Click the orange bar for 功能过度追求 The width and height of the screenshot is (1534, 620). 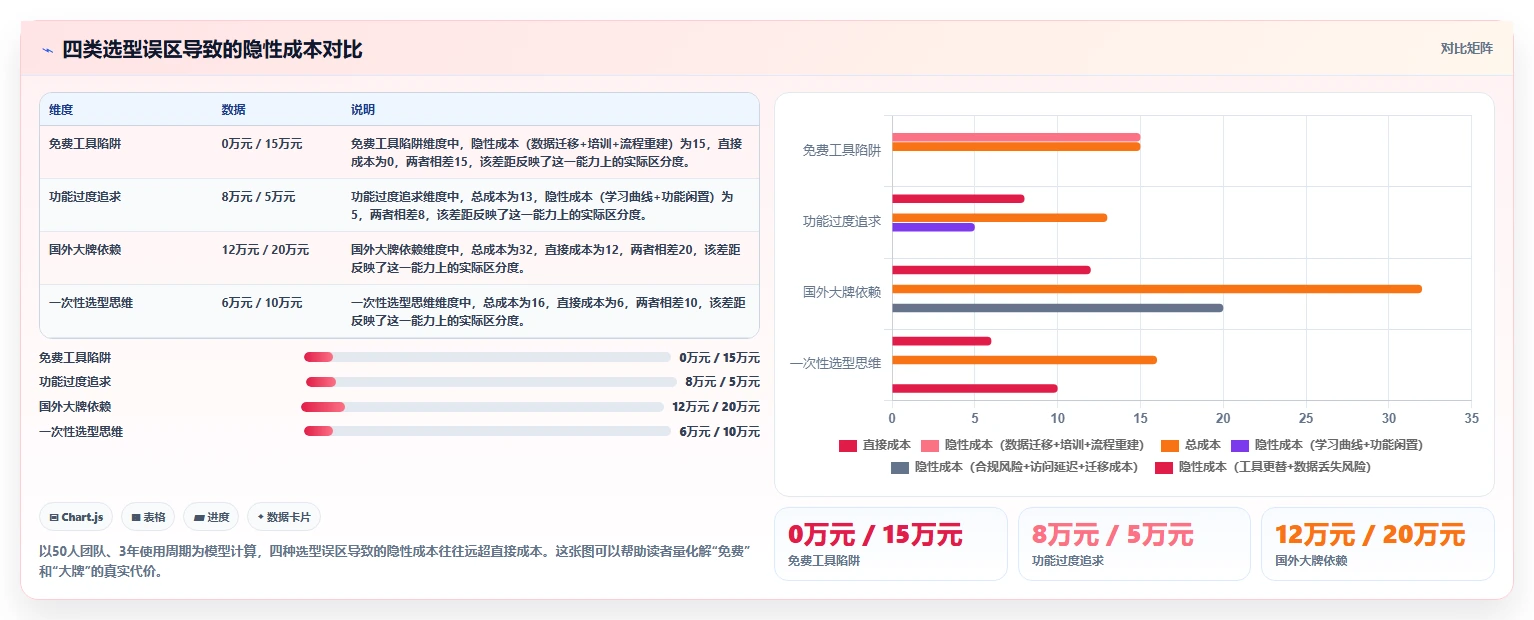[x=999, y=217]
